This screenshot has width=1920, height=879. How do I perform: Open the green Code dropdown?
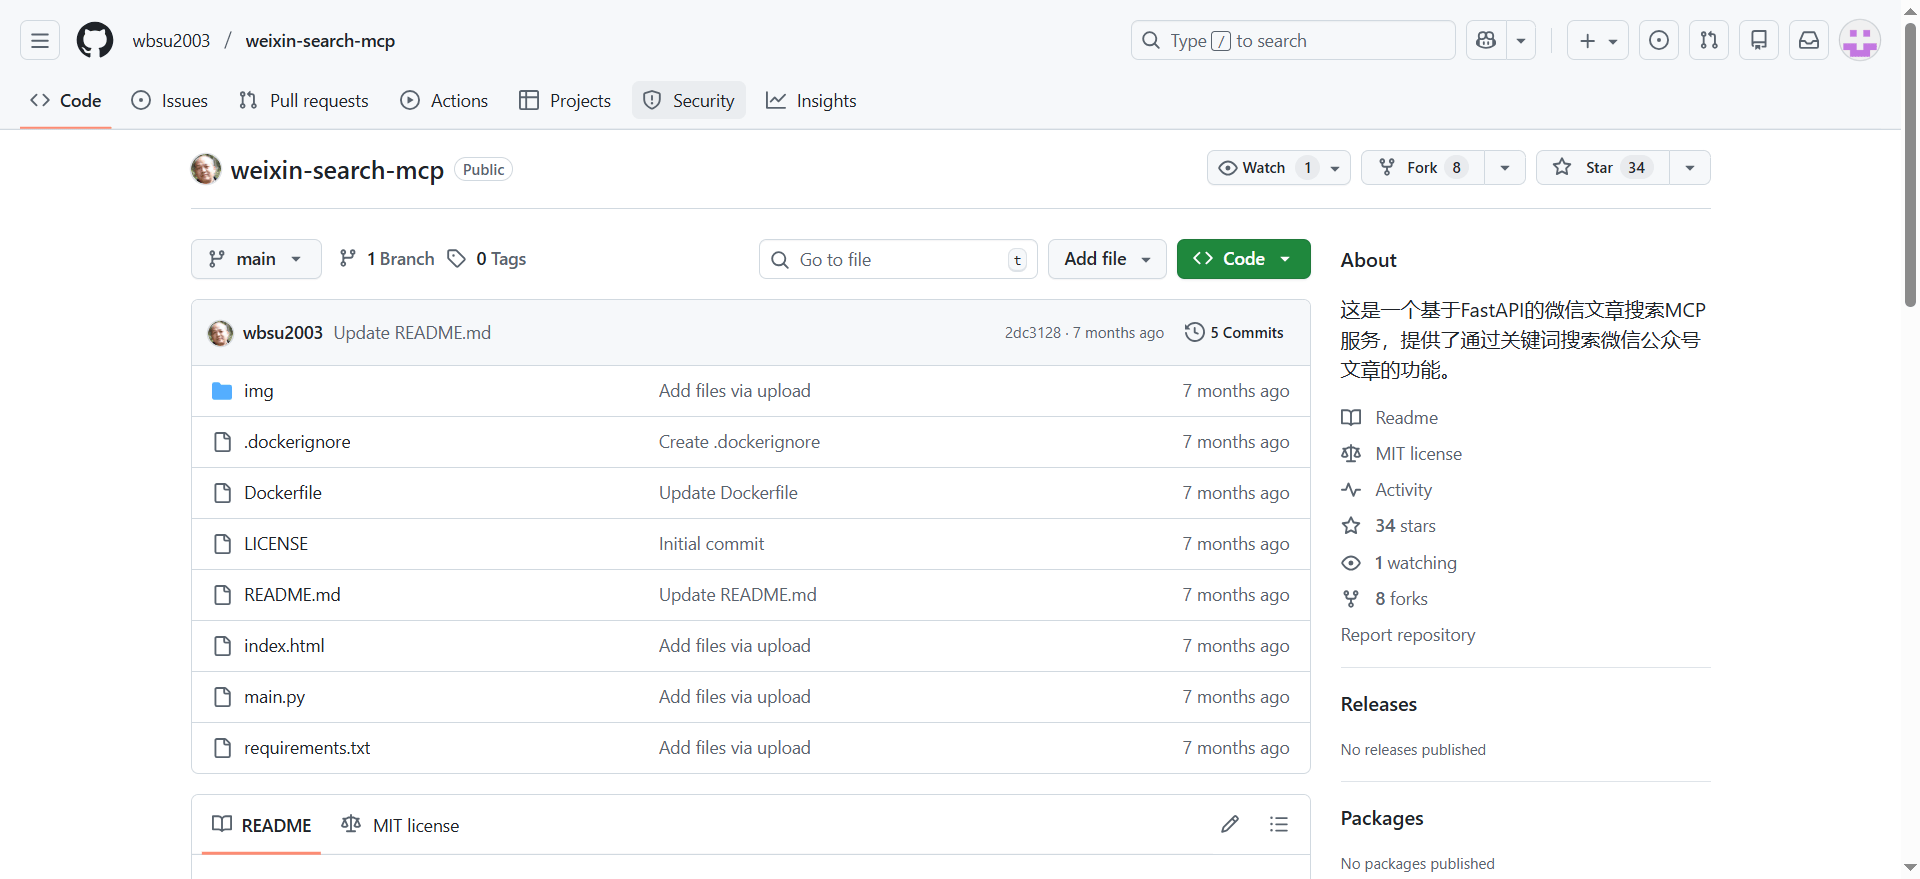tap(1243, 259)
